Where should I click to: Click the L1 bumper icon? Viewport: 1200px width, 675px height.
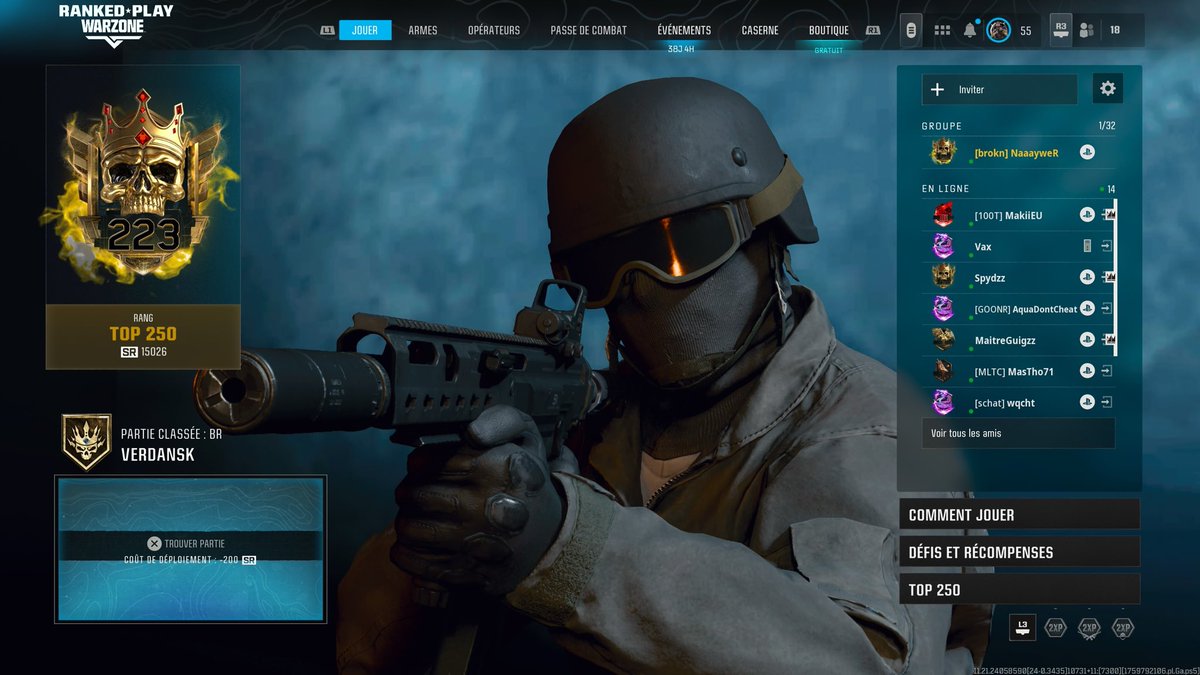(x=327, y=30)
